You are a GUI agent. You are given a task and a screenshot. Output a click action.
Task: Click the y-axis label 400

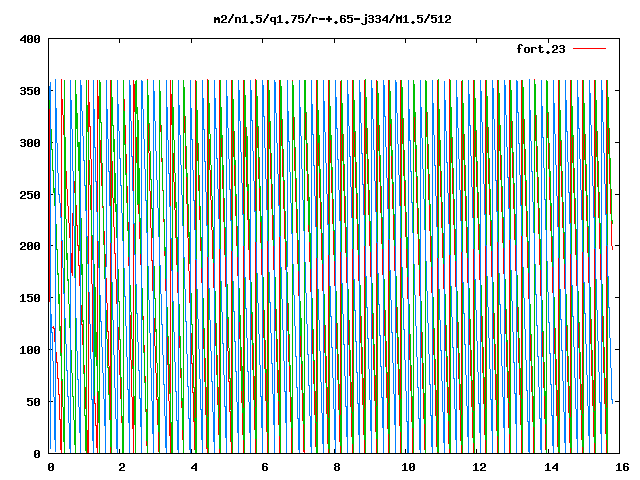30,40
